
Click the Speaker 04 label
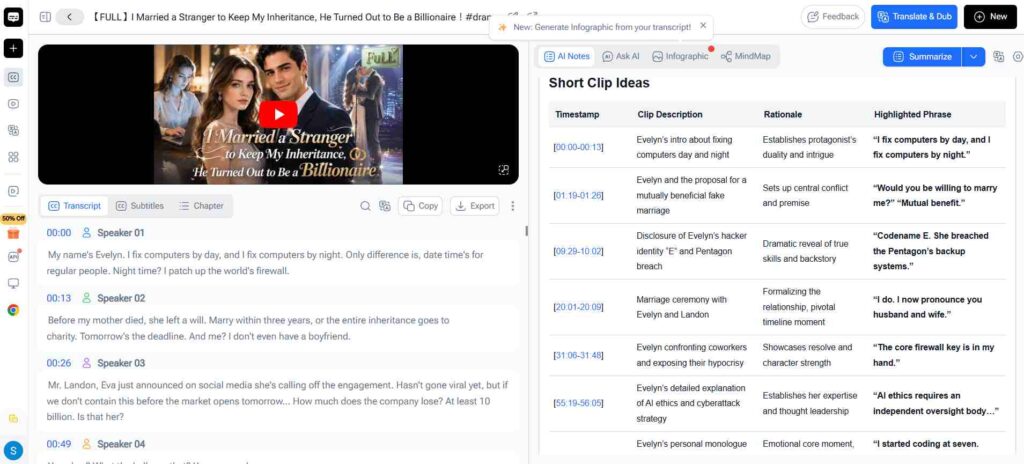(121, 444)
